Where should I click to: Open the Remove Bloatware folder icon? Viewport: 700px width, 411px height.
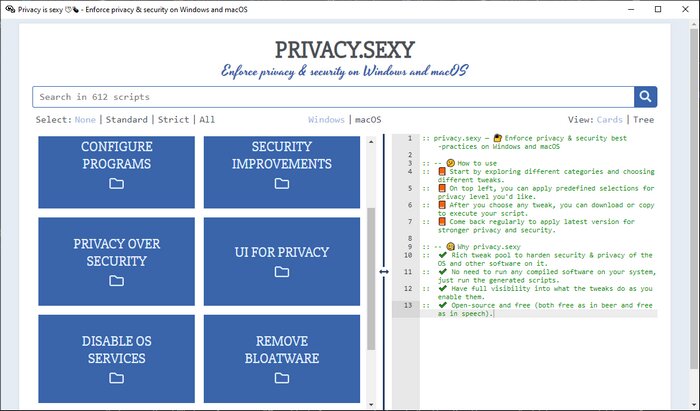(x=282, y=378)
